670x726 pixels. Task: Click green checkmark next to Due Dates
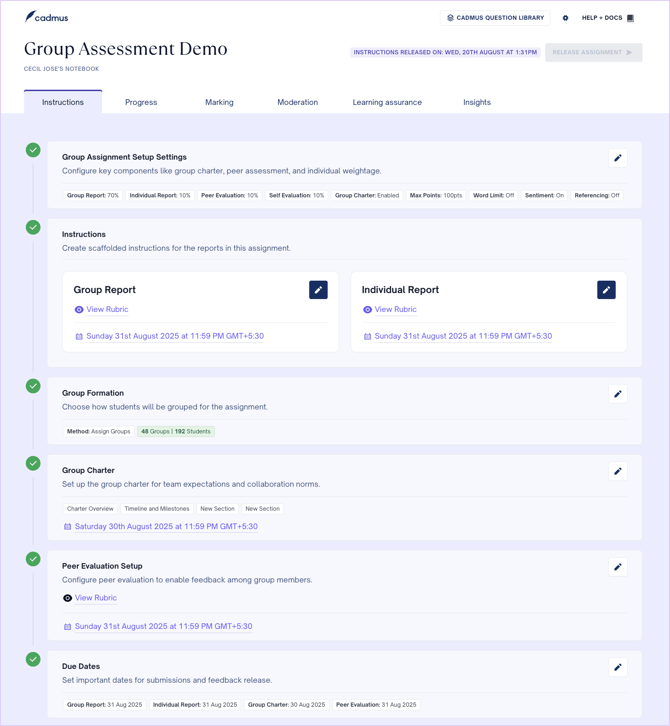[33, 659]
